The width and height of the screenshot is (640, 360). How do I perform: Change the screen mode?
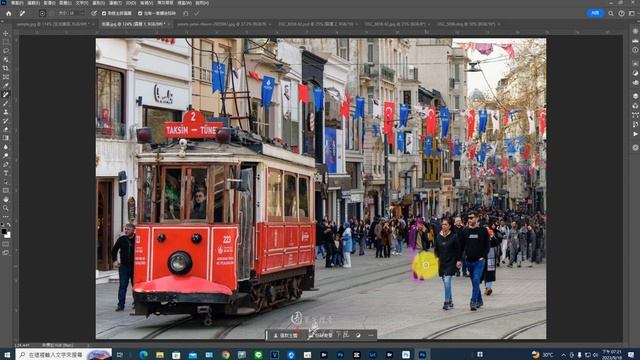coord(6,253)
